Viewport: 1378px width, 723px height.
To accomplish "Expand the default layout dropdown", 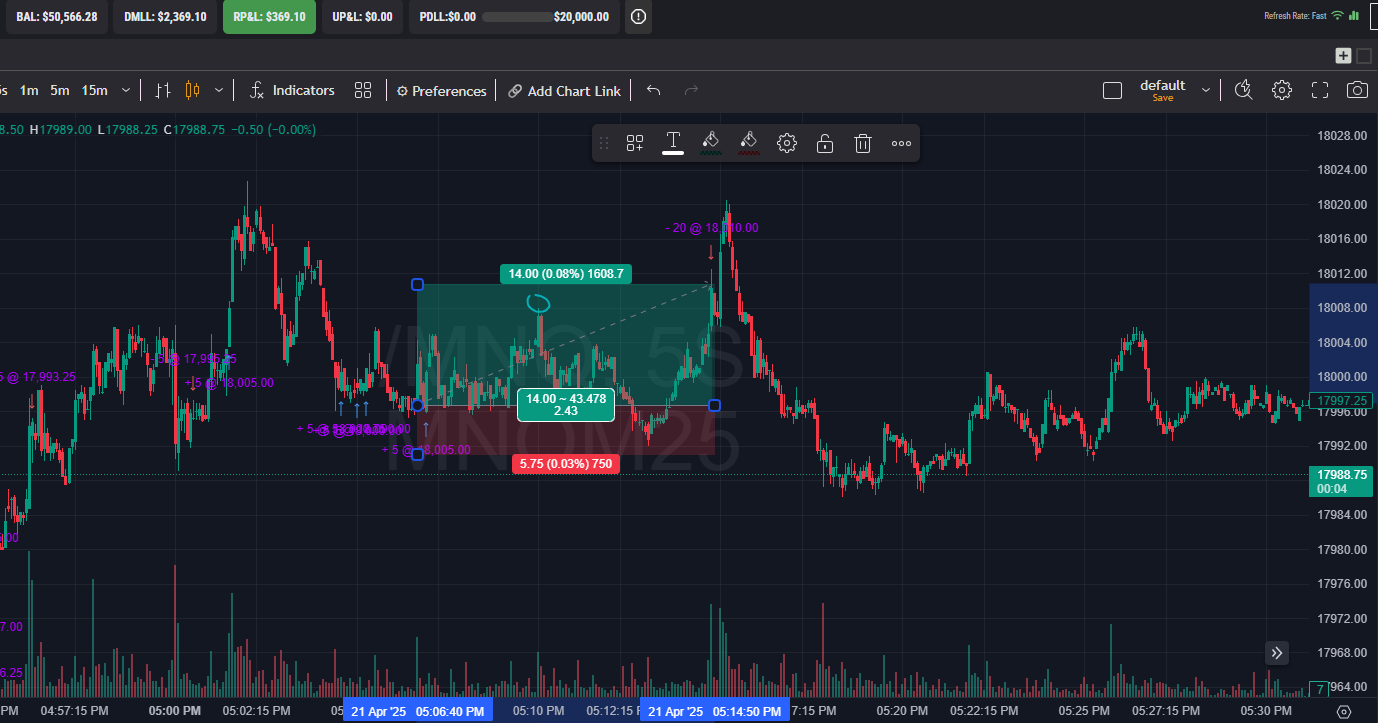I will pos(1206,90).
